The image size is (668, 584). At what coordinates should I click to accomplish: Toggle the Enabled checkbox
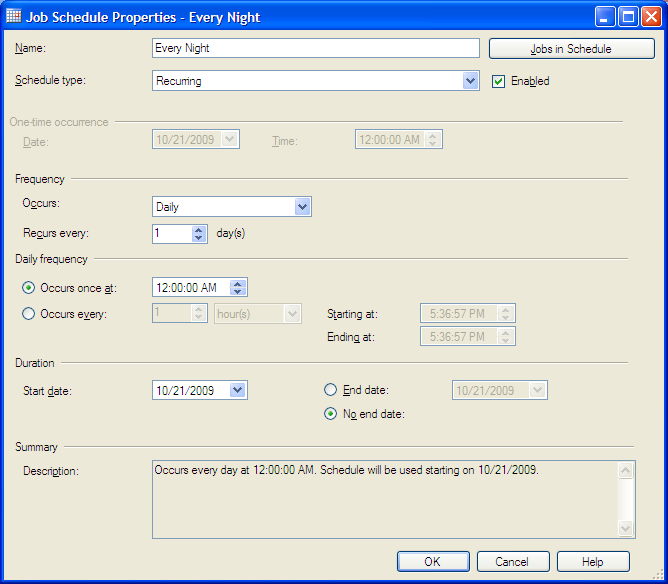coord(499,81)
